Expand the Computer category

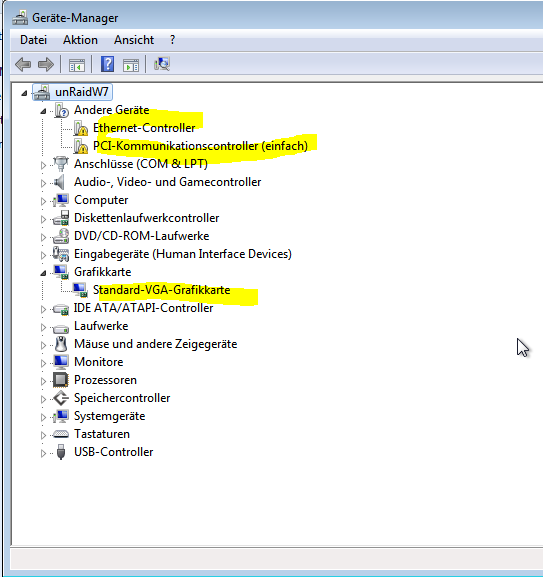(x=43, y=201)
